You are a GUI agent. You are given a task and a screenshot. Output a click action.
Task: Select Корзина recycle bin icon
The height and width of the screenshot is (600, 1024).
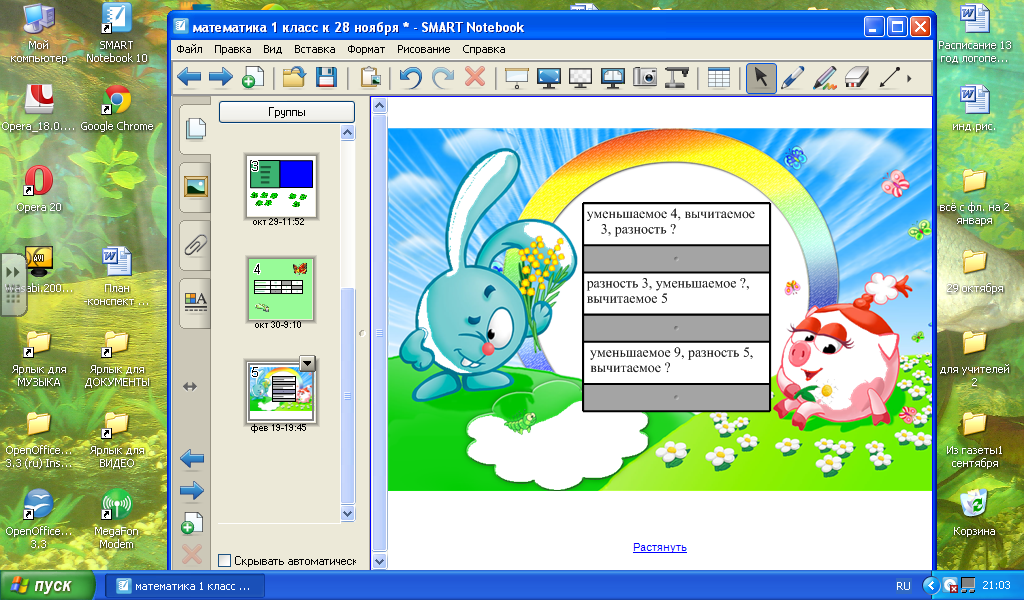tap(974, 514)
